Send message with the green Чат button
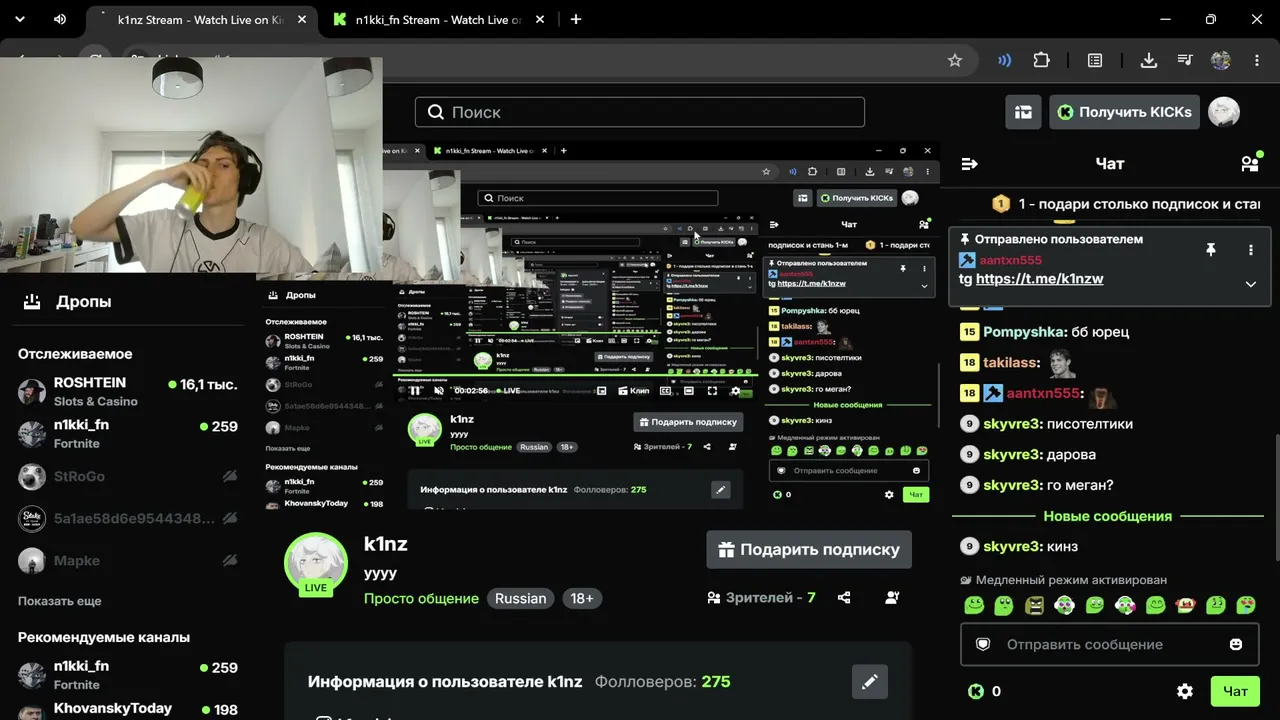The width and height of the screenshot is (1280, 720). 1235,691
